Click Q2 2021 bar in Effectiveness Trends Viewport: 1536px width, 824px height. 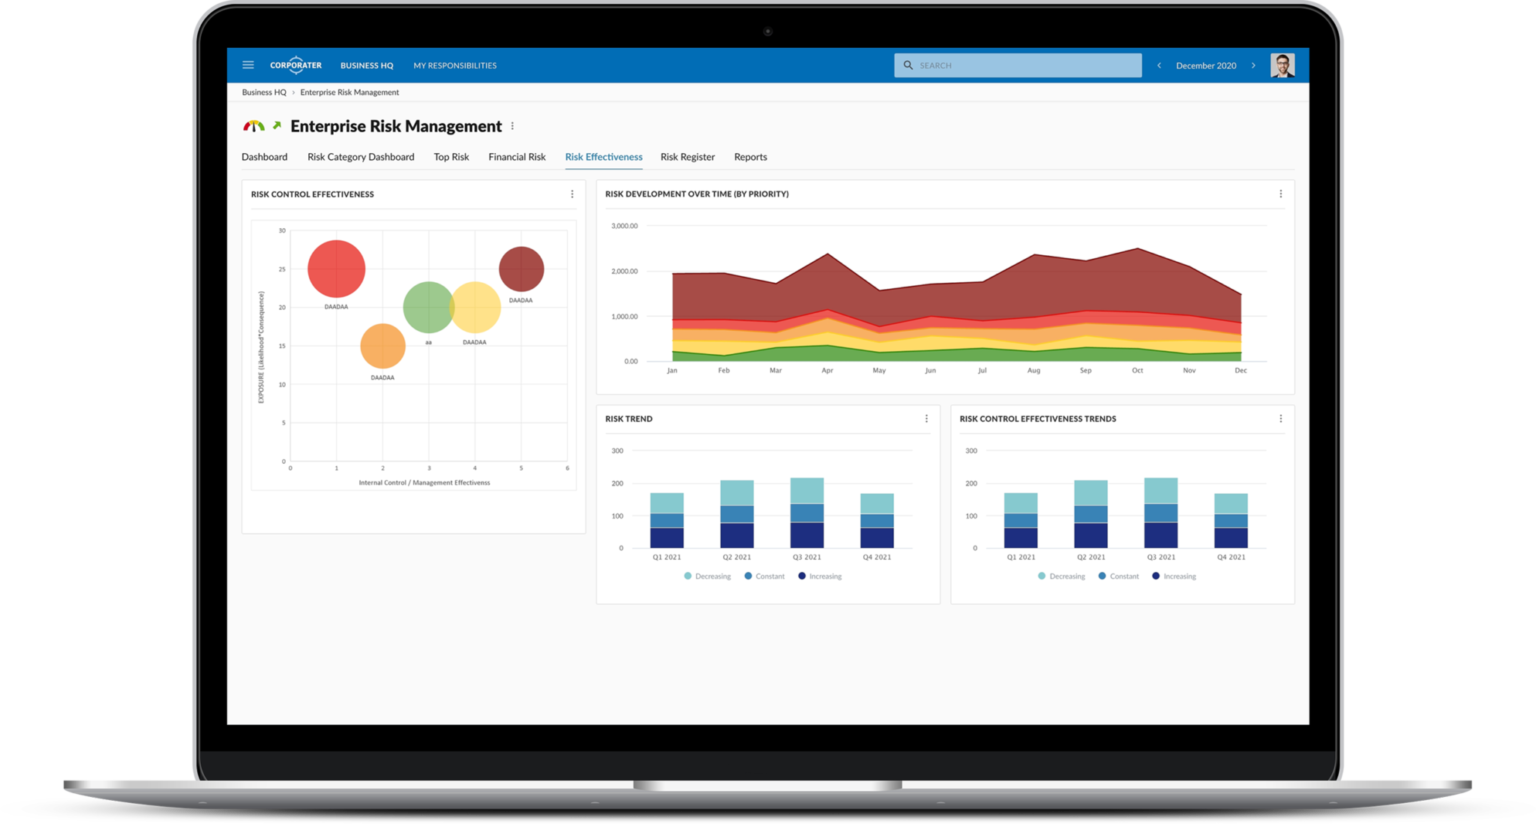pos(1091,514)
